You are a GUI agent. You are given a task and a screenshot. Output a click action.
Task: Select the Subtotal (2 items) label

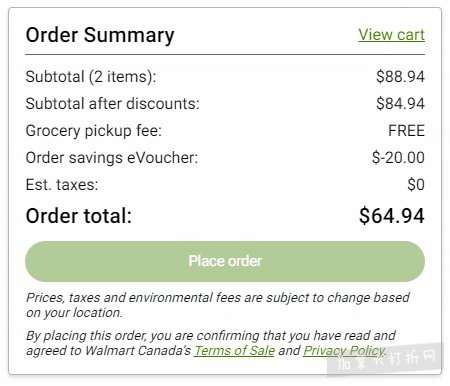click(91, 77)
